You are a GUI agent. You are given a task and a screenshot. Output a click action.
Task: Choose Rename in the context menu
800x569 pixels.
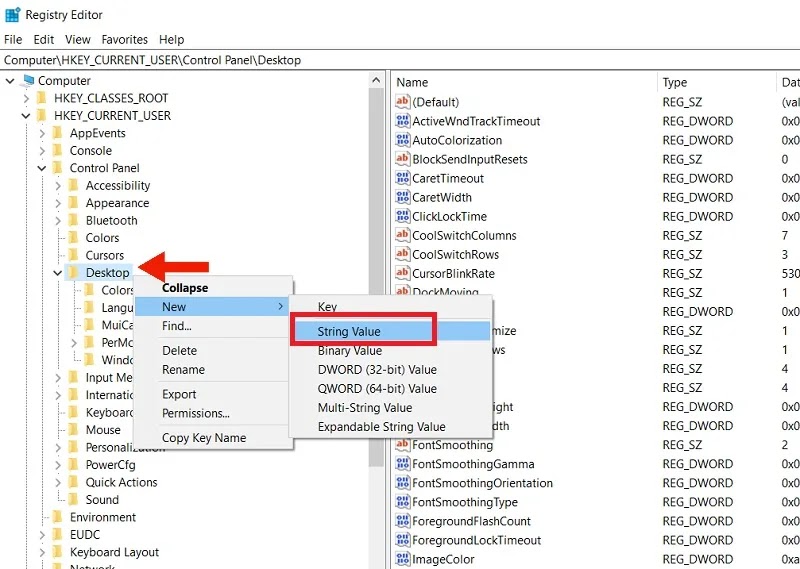(x=213, y=369)
